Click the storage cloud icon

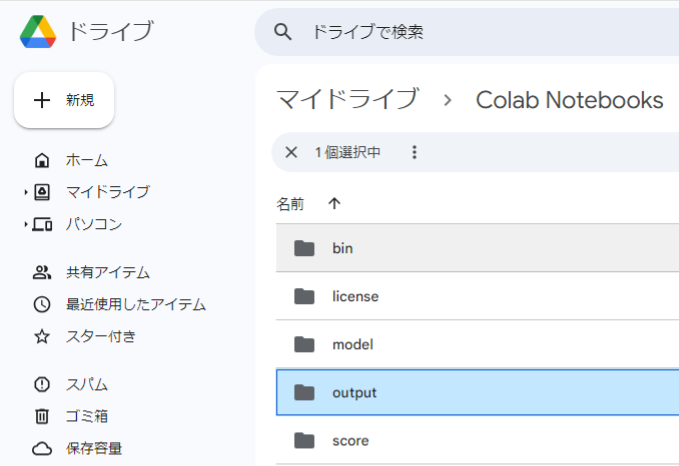(42, 449)
